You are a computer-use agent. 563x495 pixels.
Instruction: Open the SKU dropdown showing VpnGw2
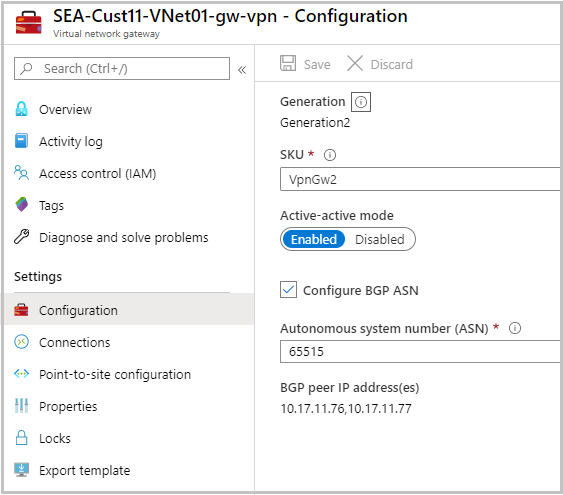[x=421, y=179]
